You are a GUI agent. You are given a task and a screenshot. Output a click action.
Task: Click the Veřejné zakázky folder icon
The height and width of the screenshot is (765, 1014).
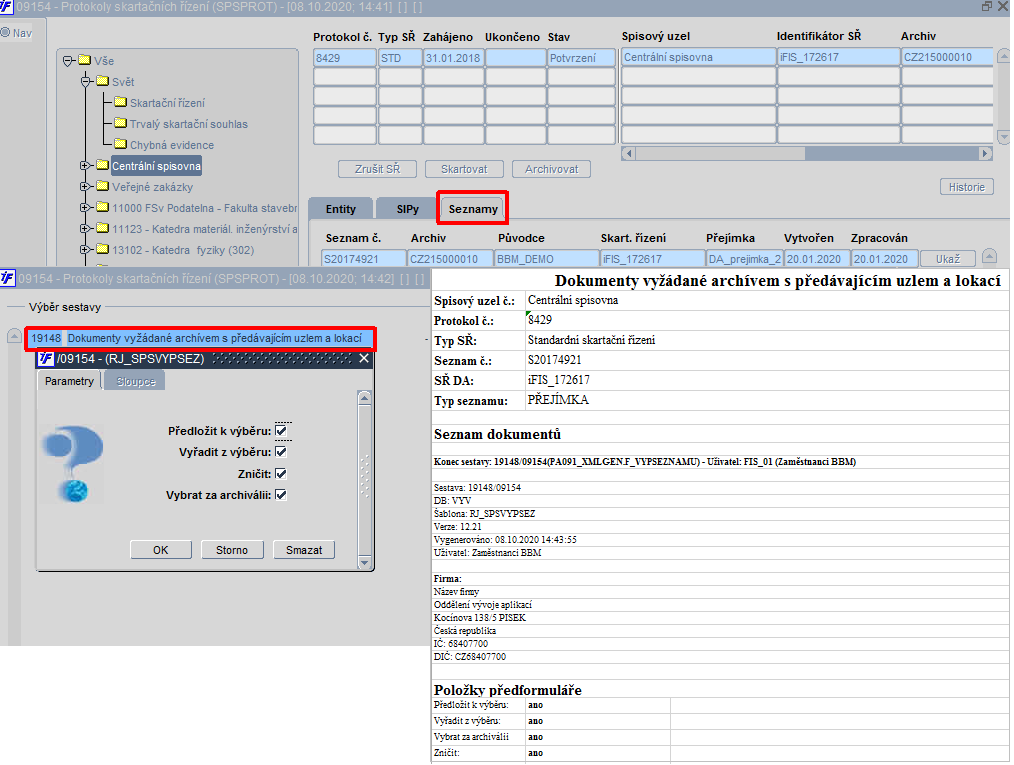[102, 187]
